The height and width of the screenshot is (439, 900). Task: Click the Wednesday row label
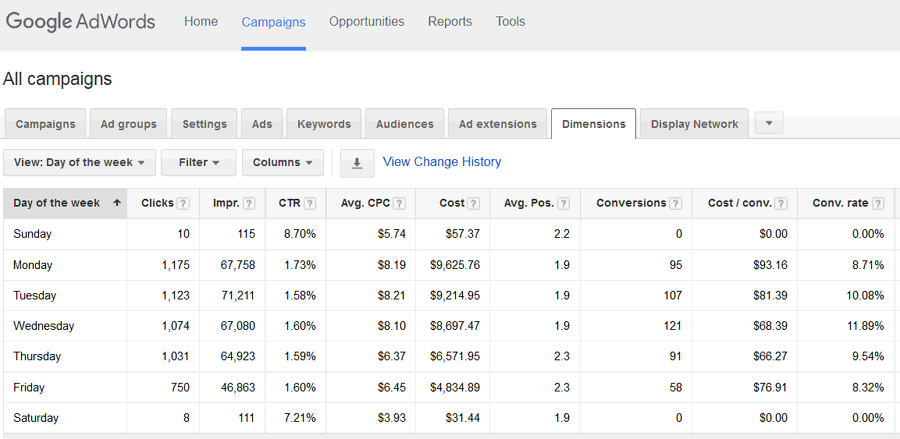pos(44,326)
